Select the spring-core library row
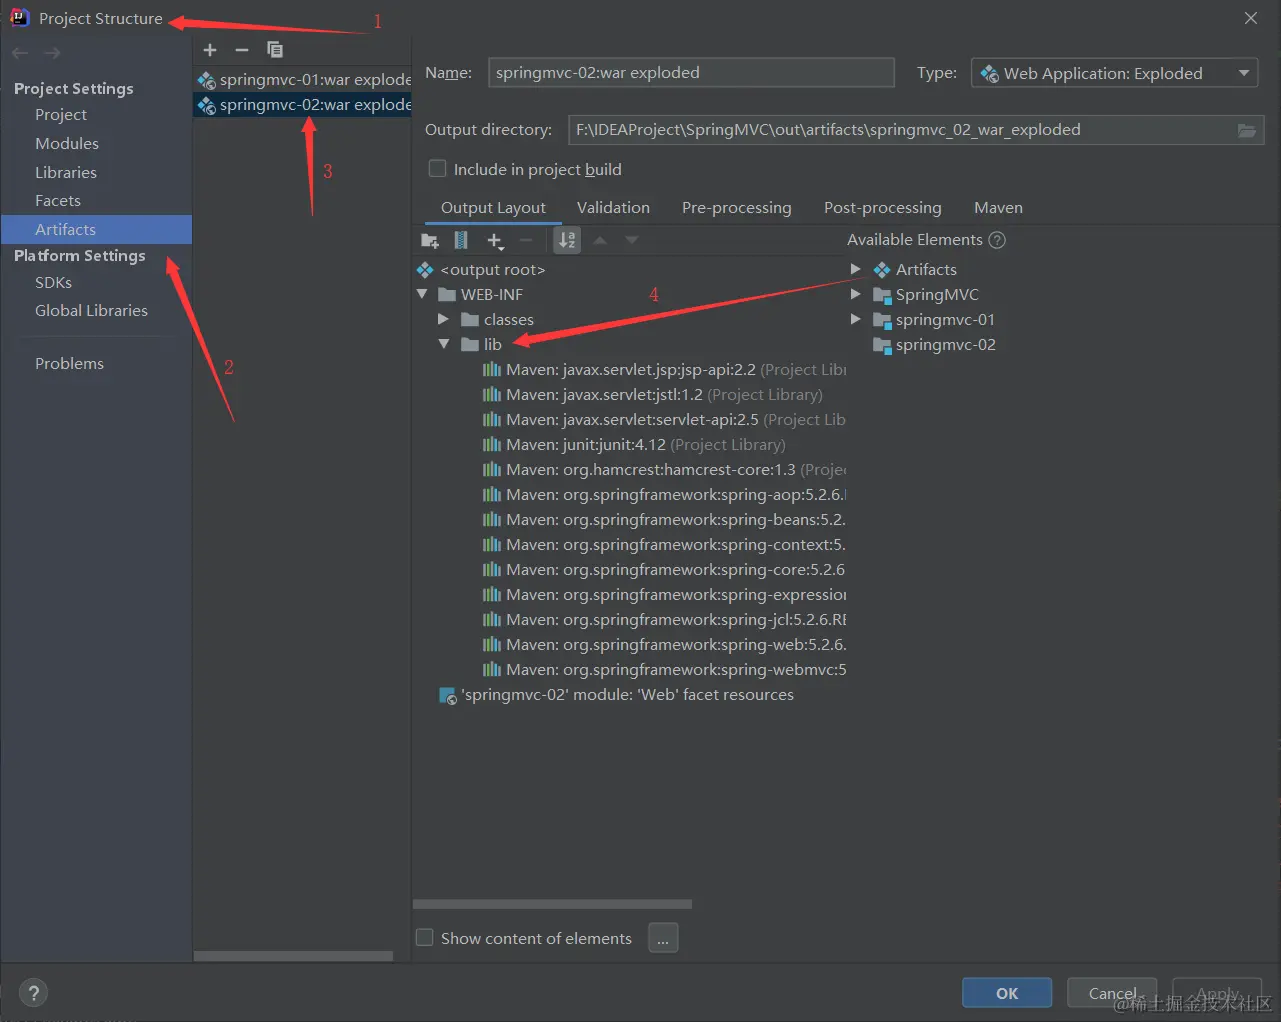1281x1022 pixels. pos(664,570)
